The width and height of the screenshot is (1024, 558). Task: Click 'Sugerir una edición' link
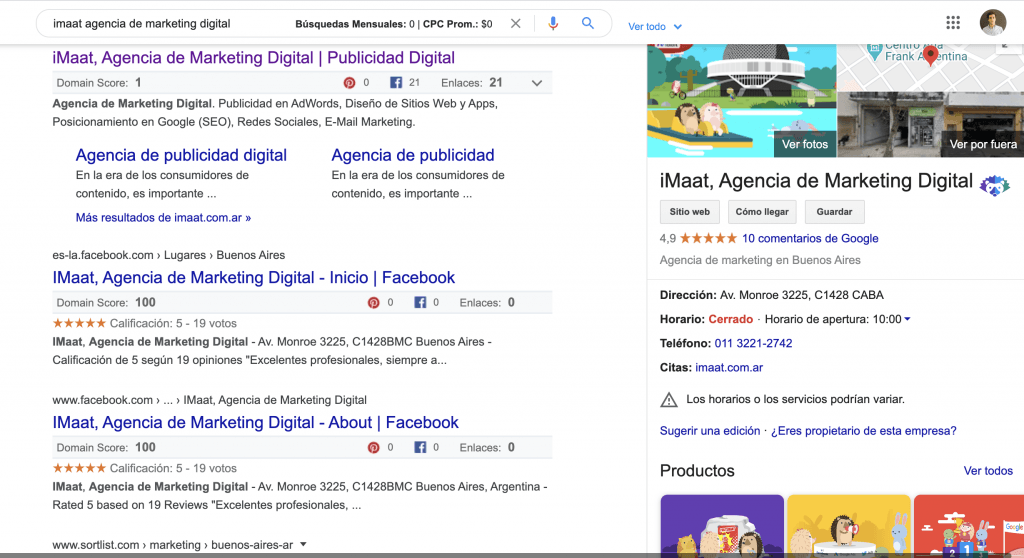click(710, 431)
